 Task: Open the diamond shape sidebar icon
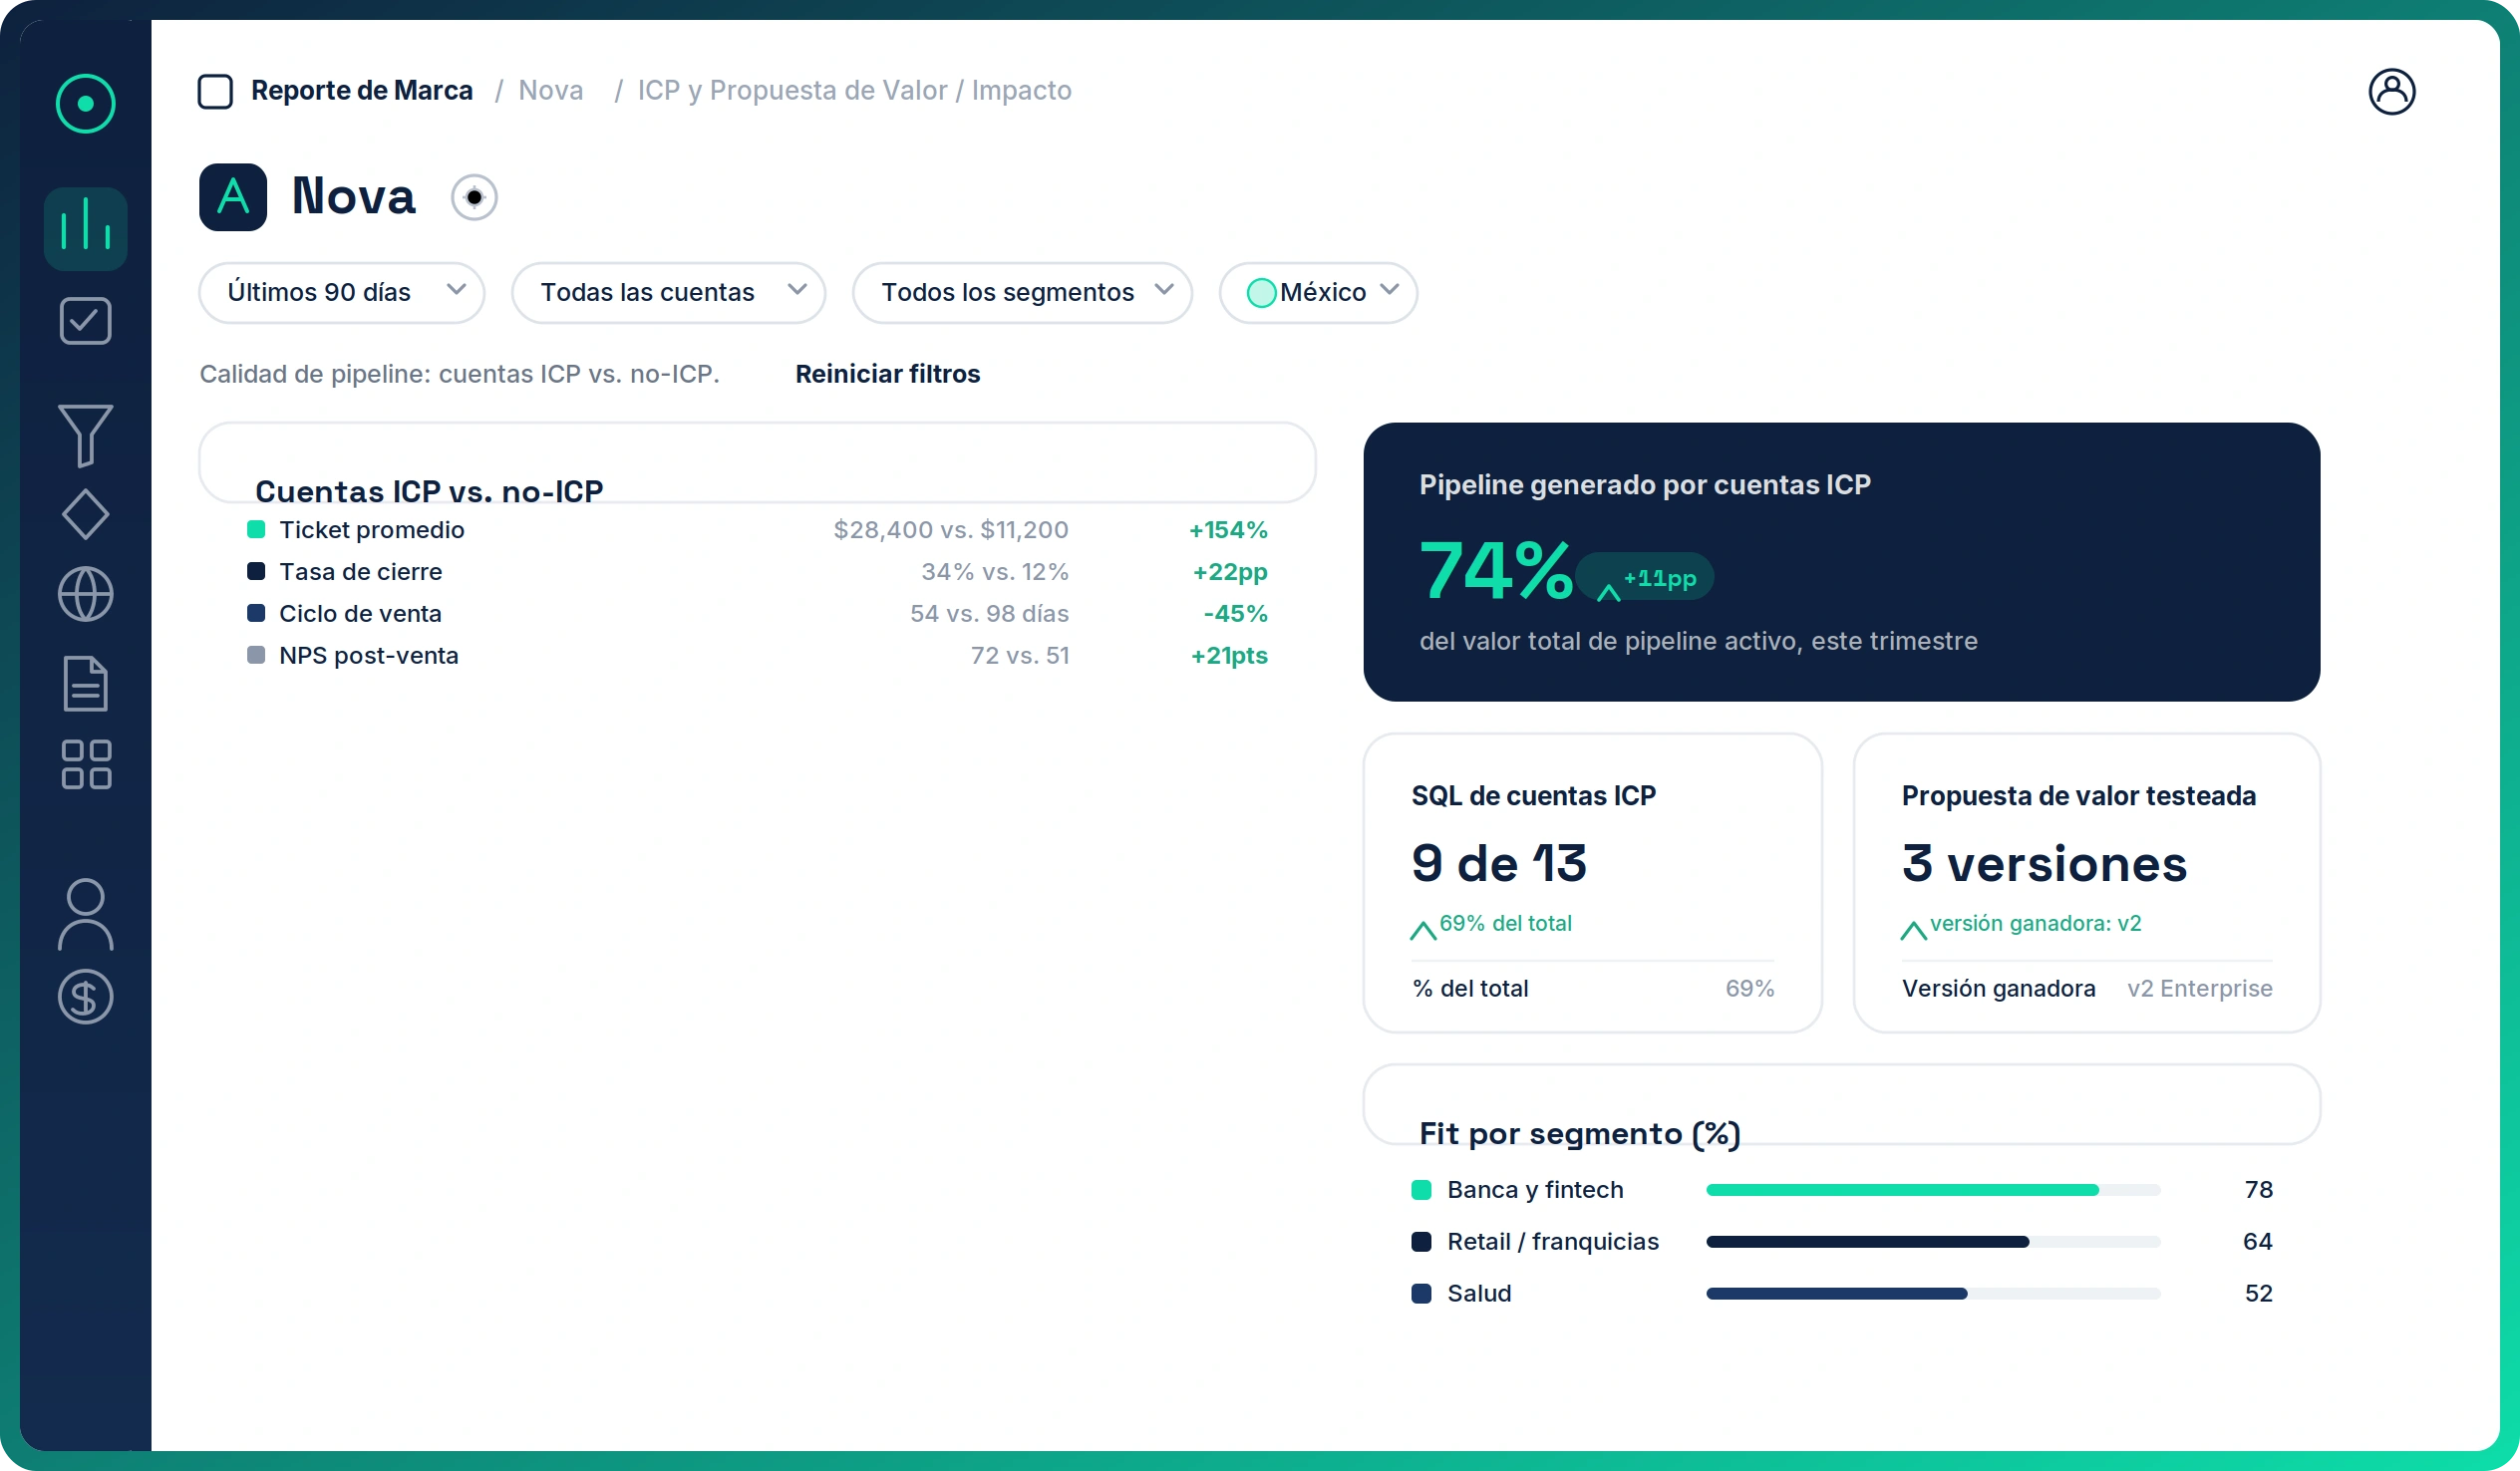[x=85, y=514]
